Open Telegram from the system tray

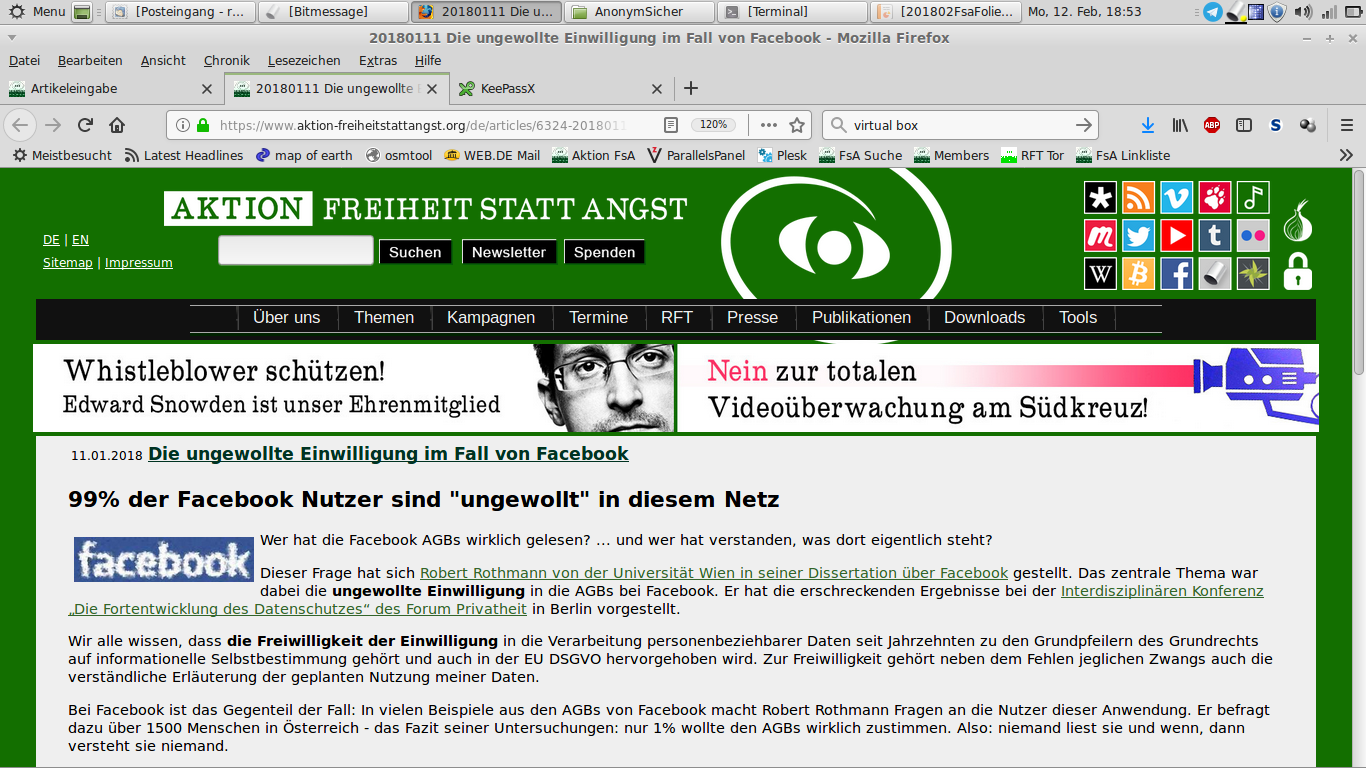1212,12
